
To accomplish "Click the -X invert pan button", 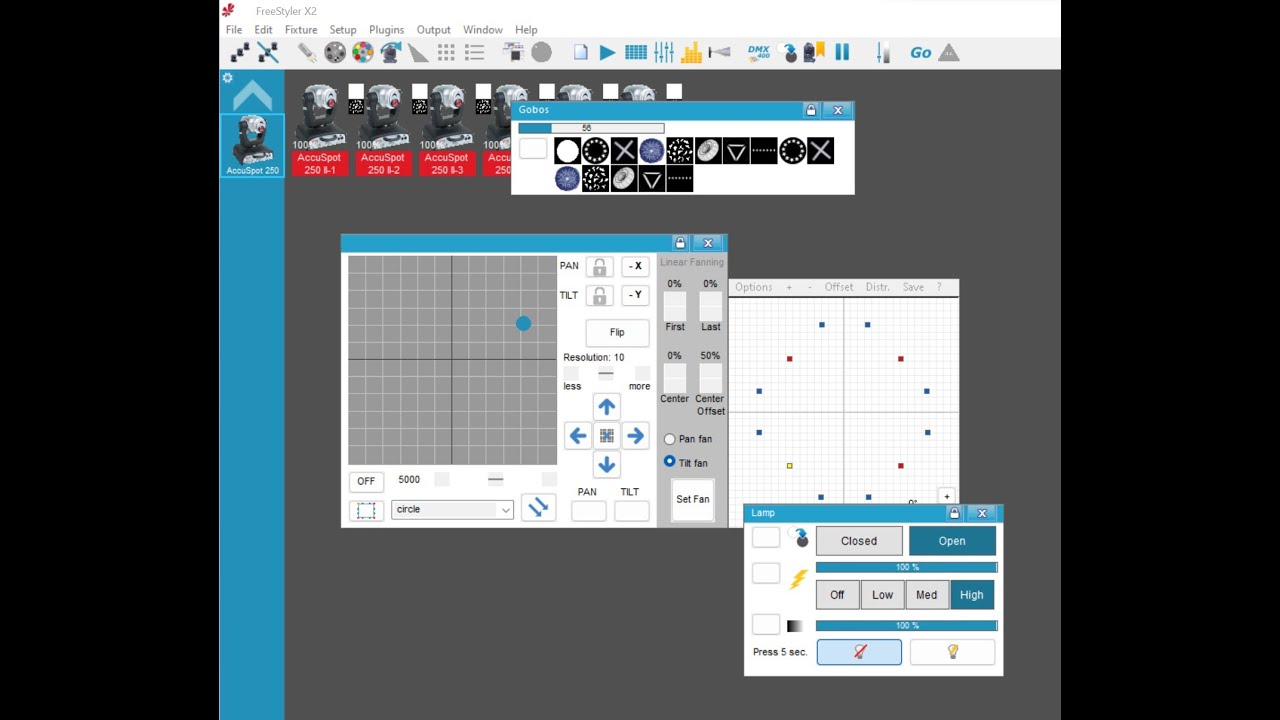I will pos(636,266).
